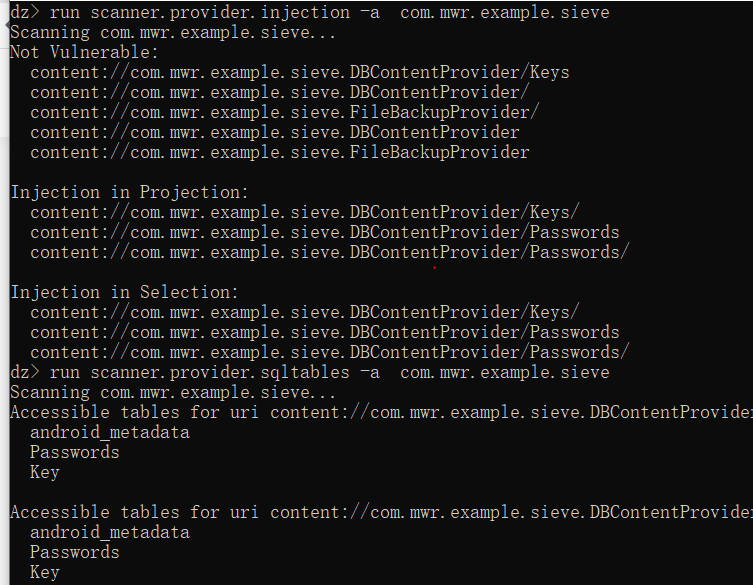753x585 pixels.
Task: Click the scanner.provider.sqltables command line
Action: 310,372
